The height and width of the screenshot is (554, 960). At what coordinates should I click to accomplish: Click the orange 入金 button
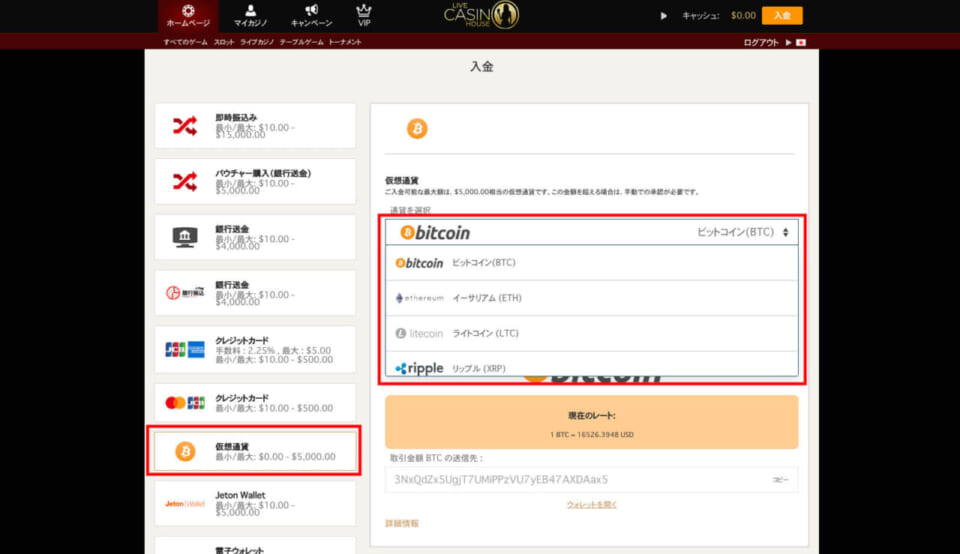[782, 15]
